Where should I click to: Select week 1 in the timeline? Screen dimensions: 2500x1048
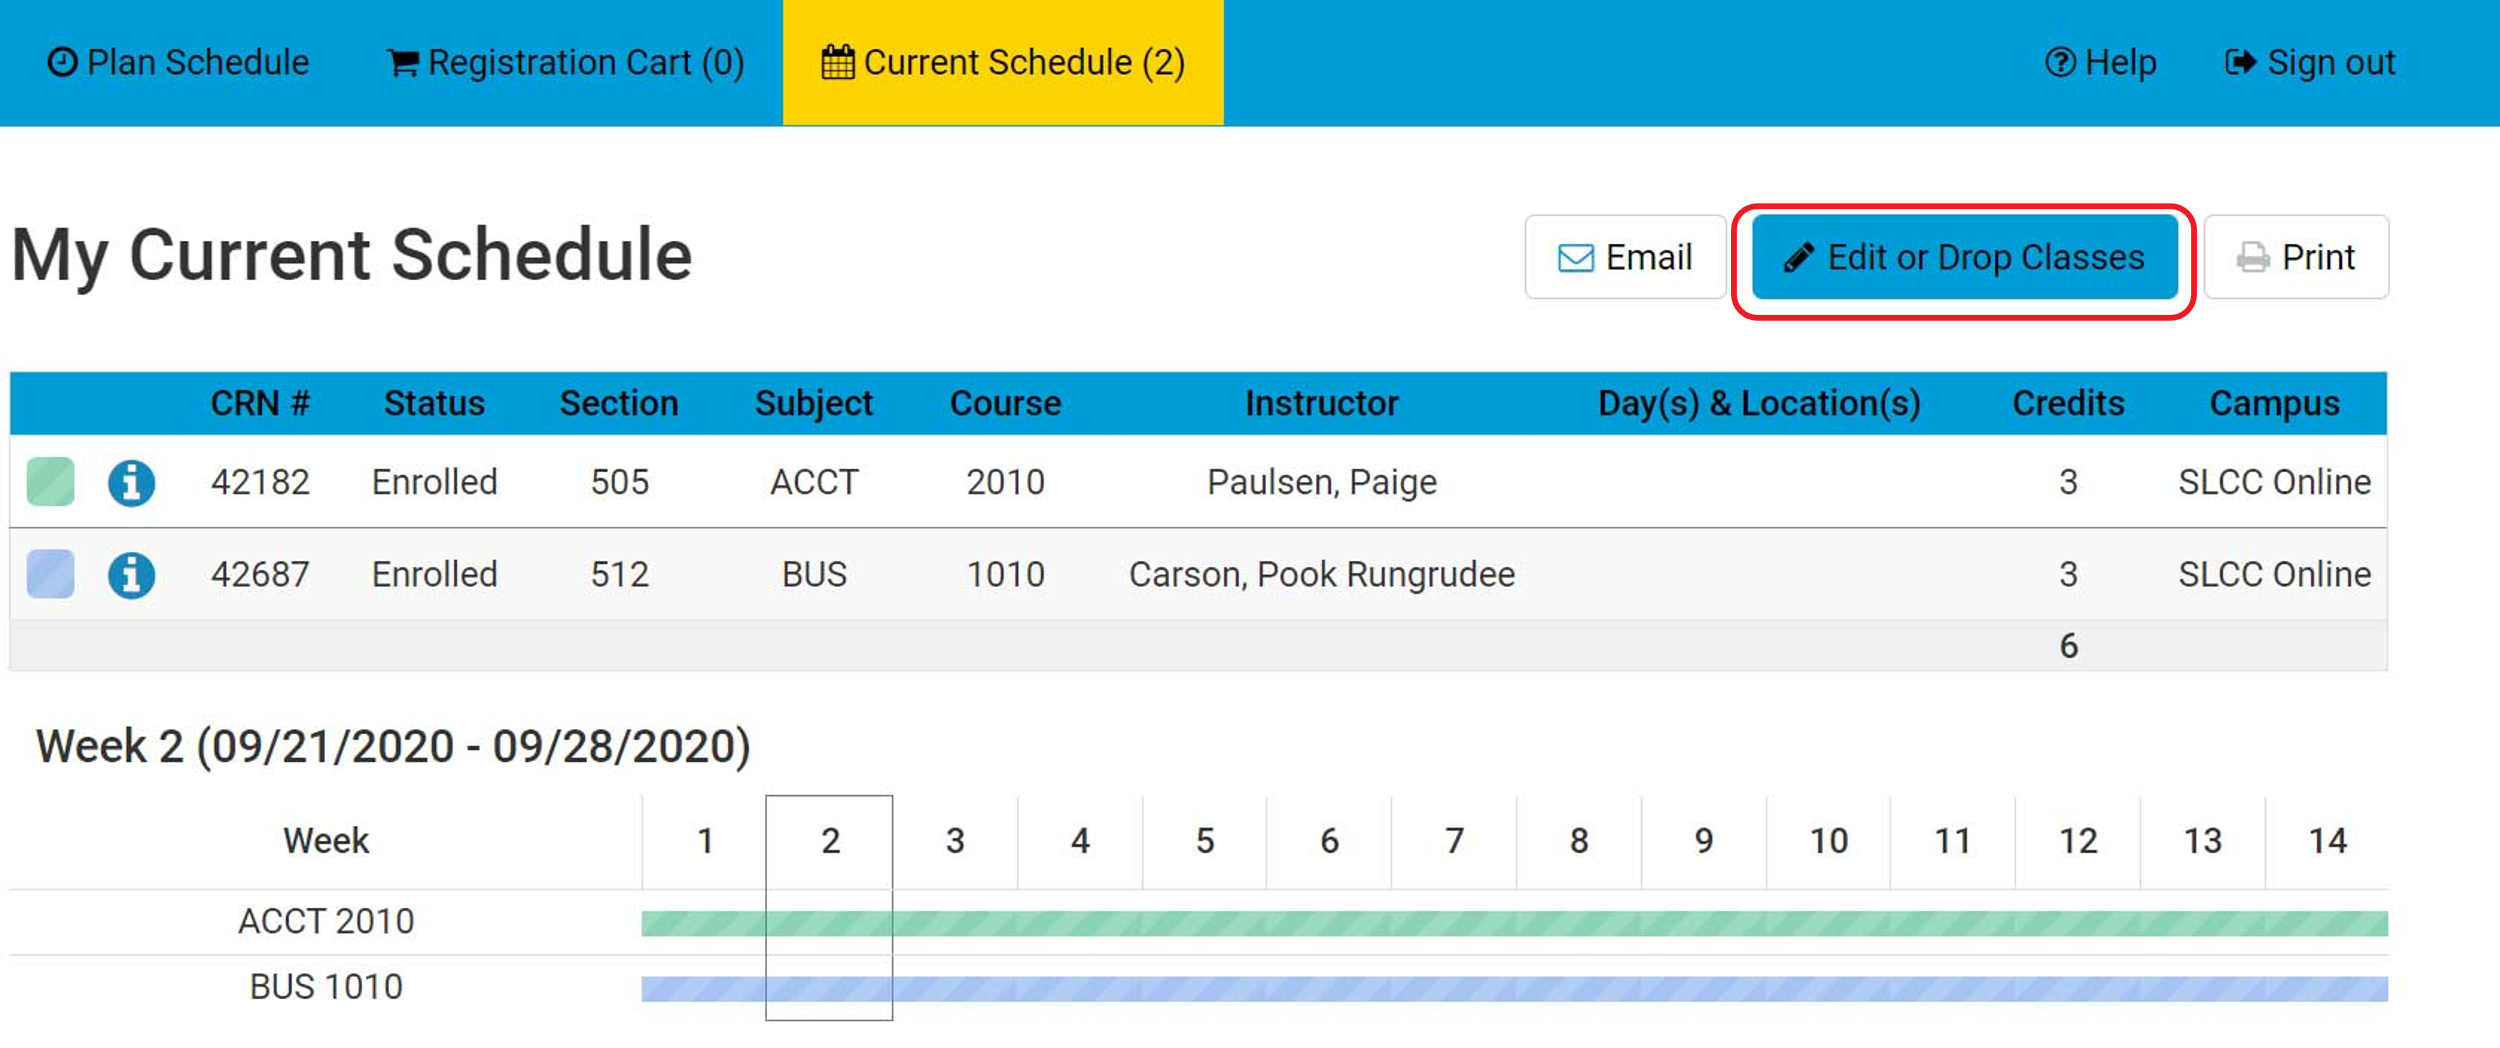coord(705,841)
